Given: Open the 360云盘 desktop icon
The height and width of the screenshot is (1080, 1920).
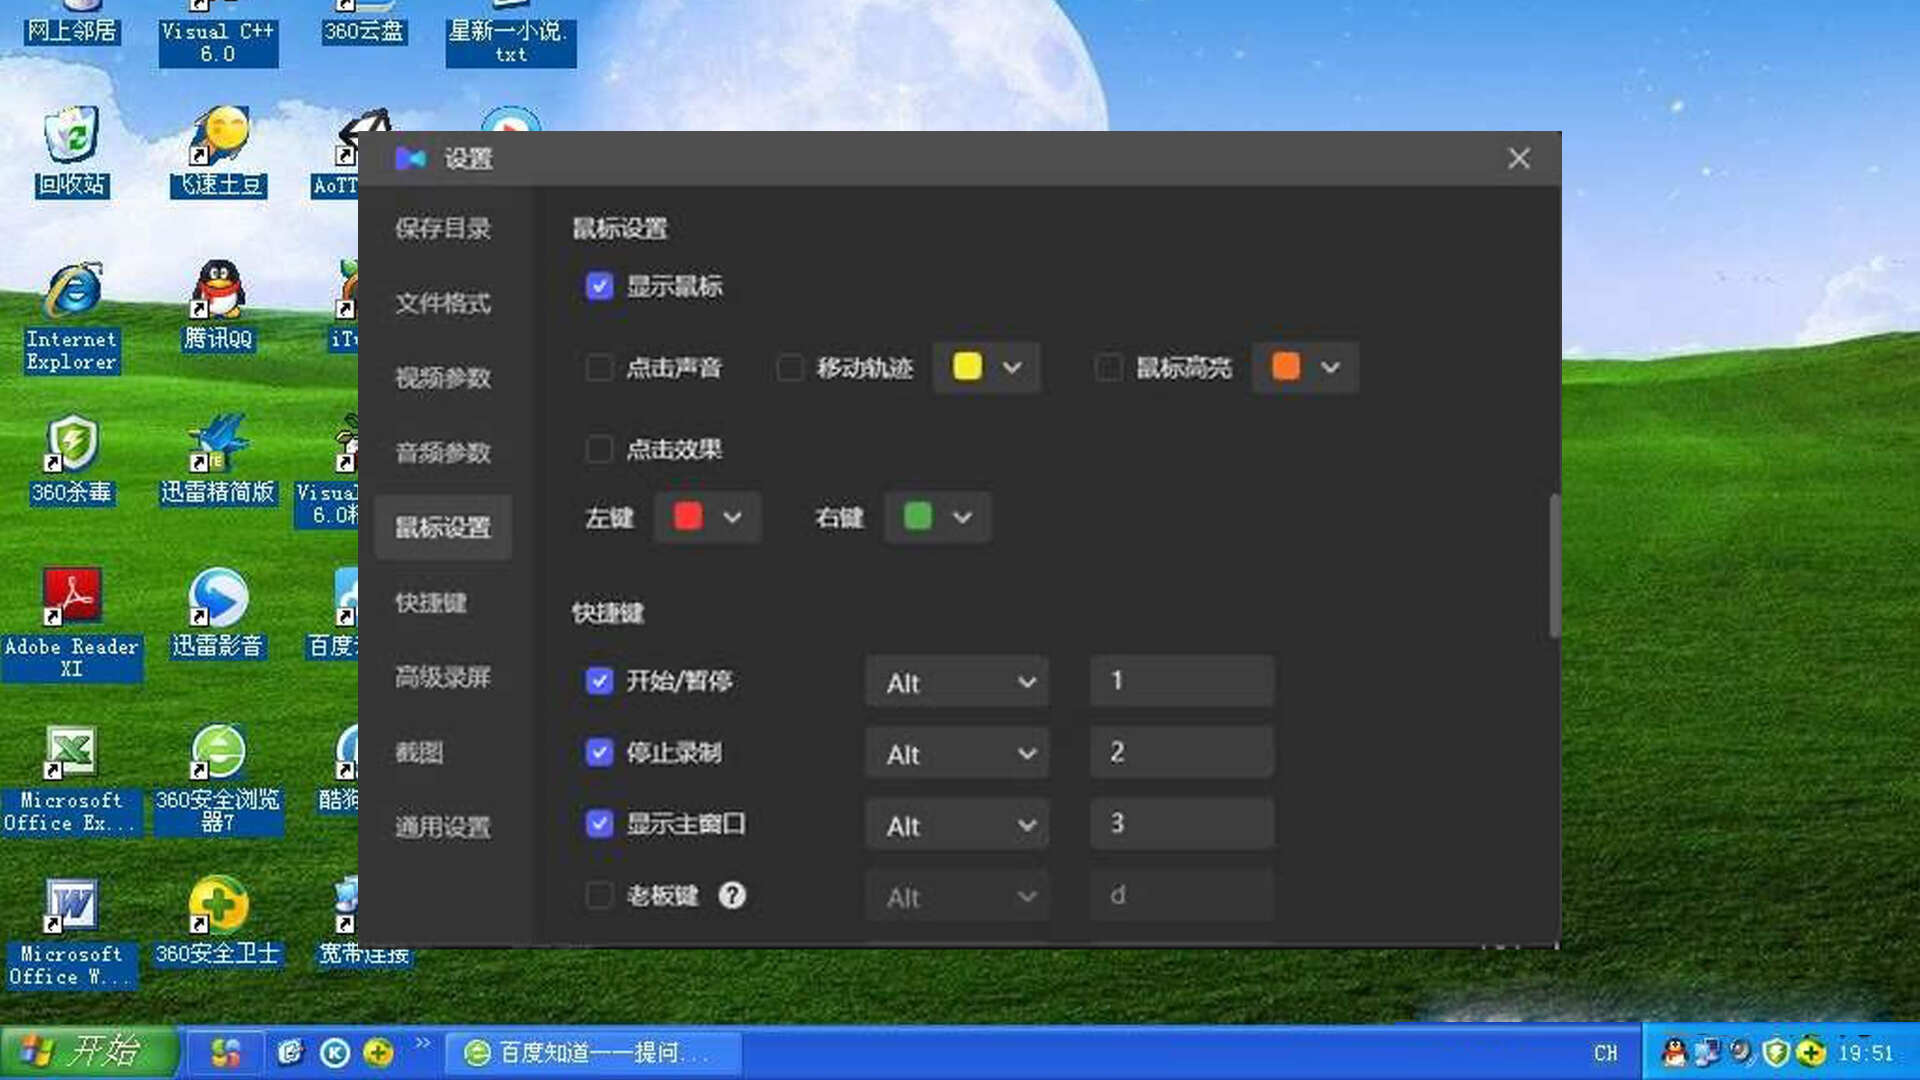Looking at the screenshot, I should point(364,24).
